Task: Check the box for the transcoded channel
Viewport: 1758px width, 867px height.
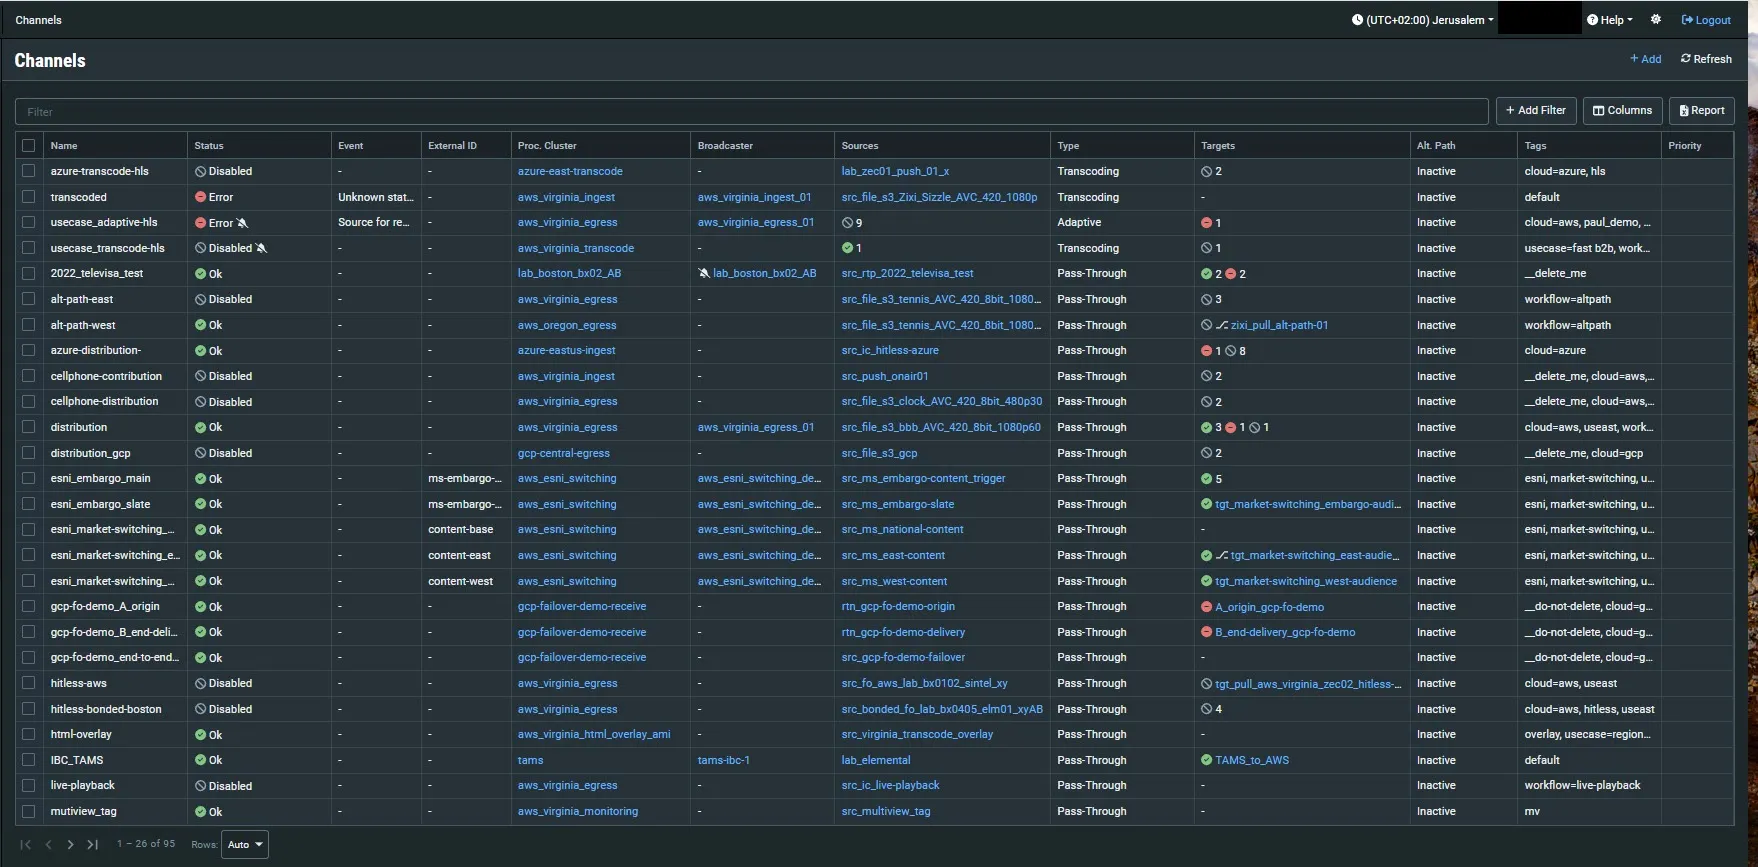Action: point(28,197)
